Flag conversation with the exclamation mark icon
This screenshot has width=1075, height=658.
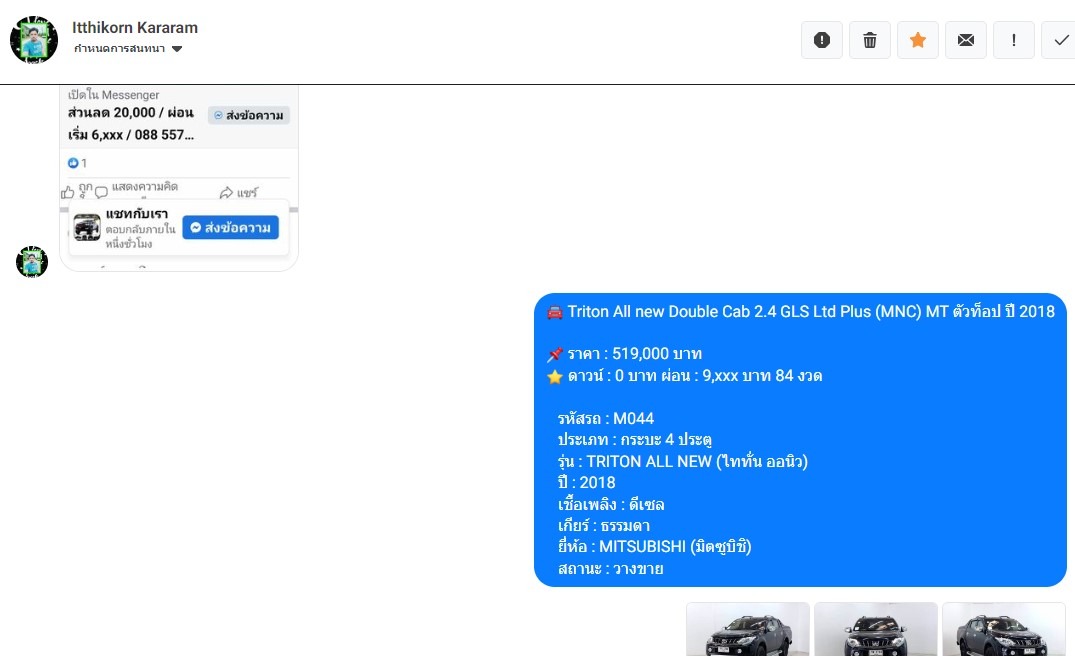click(1013, 40)
